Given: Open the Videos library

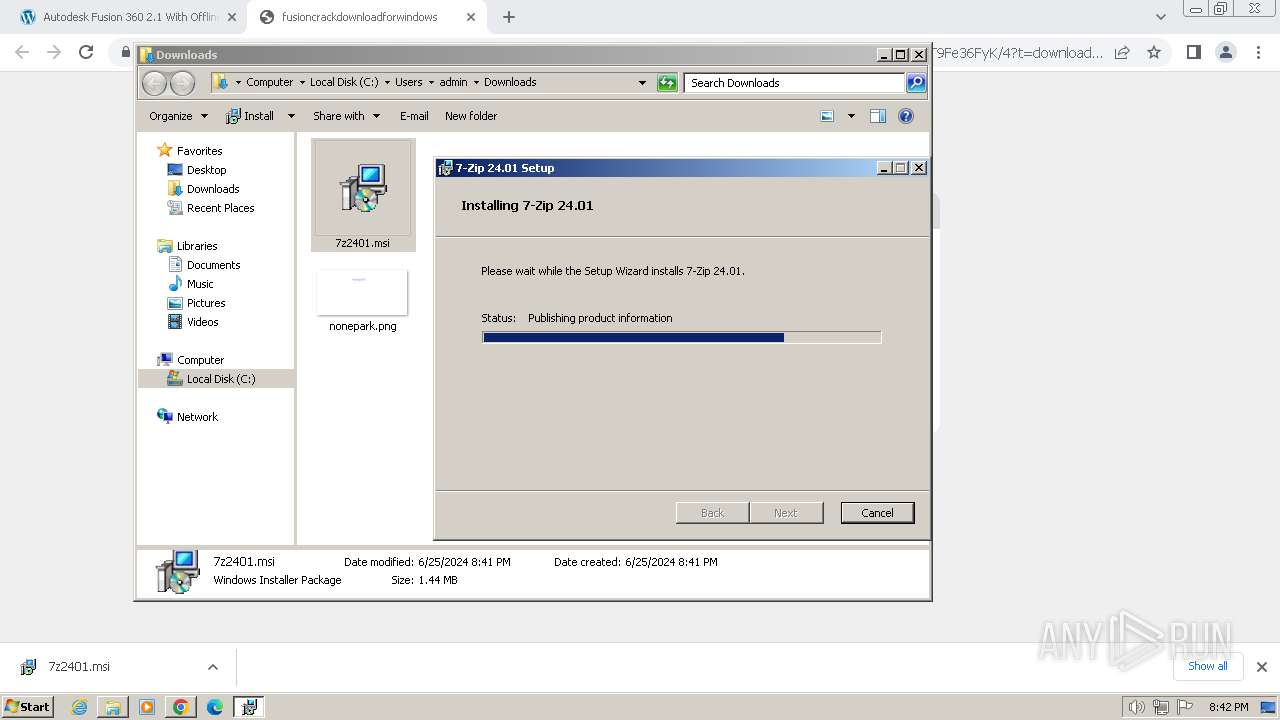Looking at the screenshot, I should 202,322.
